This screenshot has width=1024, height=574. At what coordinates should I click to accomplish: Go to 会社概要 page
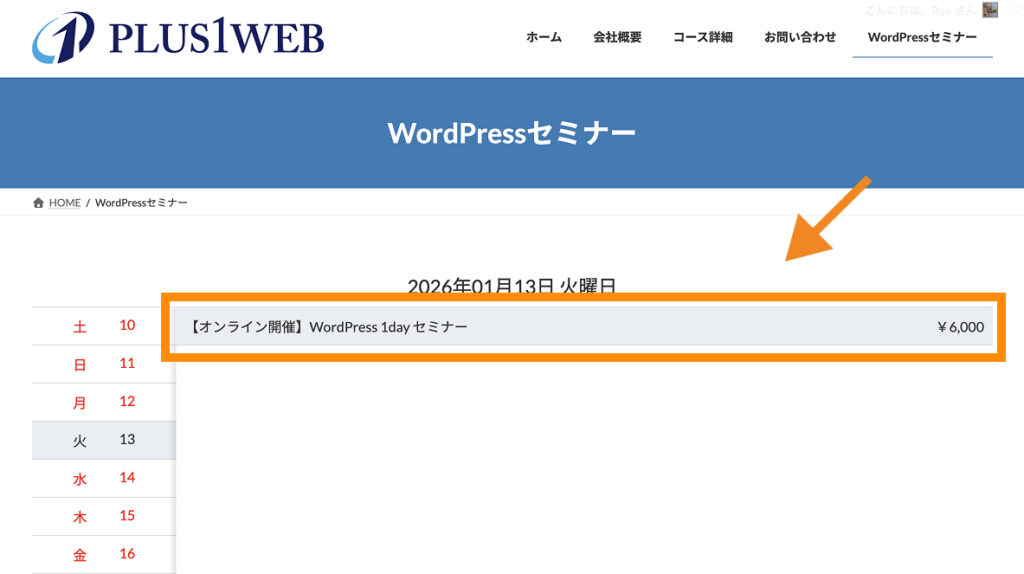[617, 38]
